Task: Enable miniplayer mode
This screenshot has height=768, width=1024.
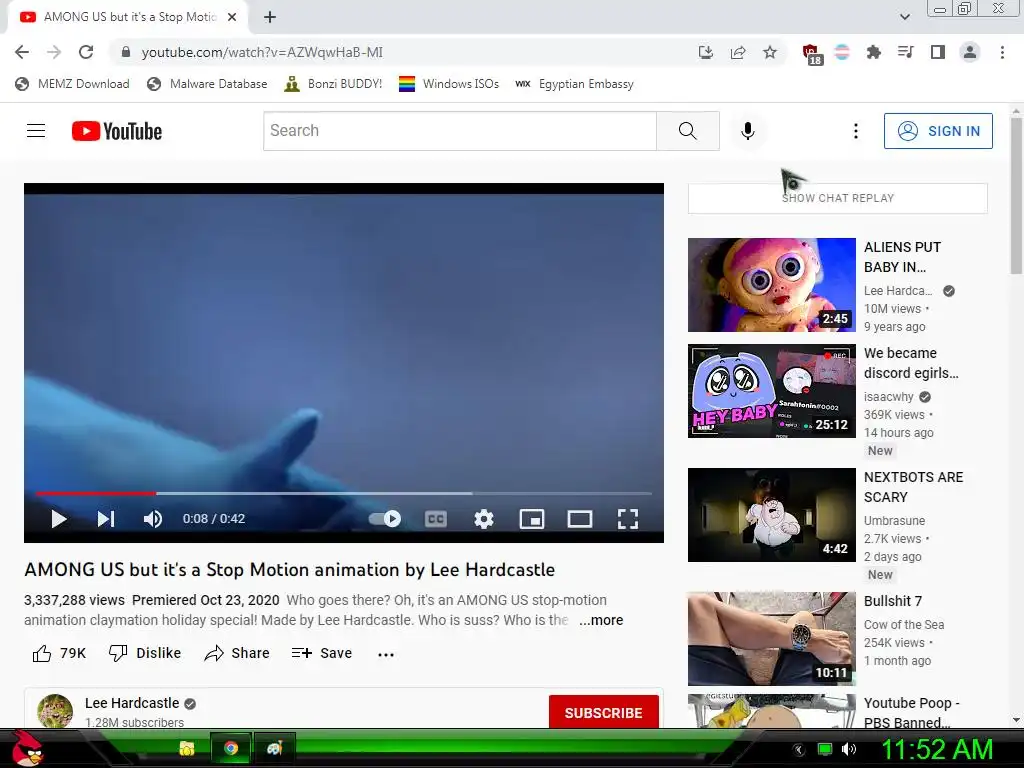Action: coord(532,519)
